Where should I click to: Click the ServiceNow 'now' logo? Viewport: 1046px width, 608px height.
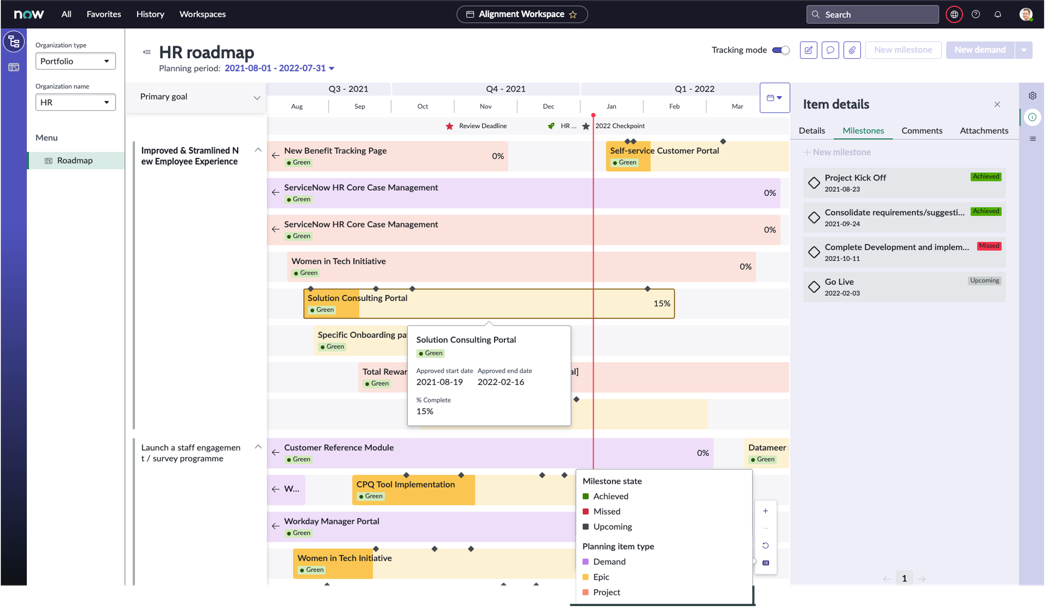[29, 14]
